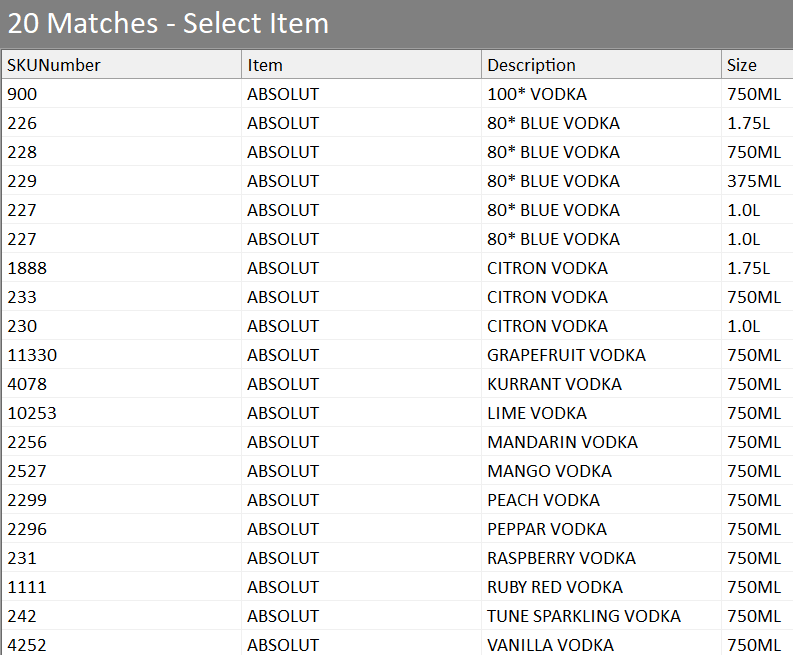Pick the GRAPEFRUIT VODKA item
The width and height of the screenshot is (793, 655).
pos(566,355)
